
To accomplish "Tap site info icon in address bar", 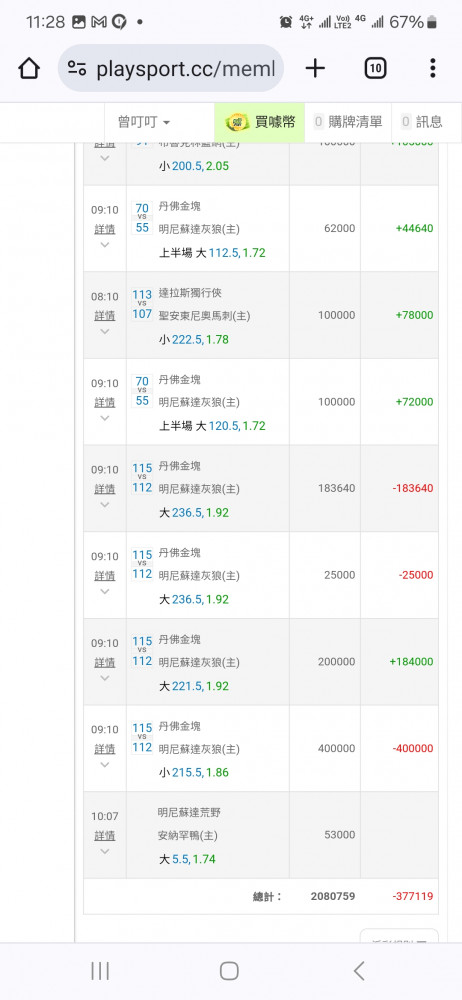I will [x=77, y=69].
